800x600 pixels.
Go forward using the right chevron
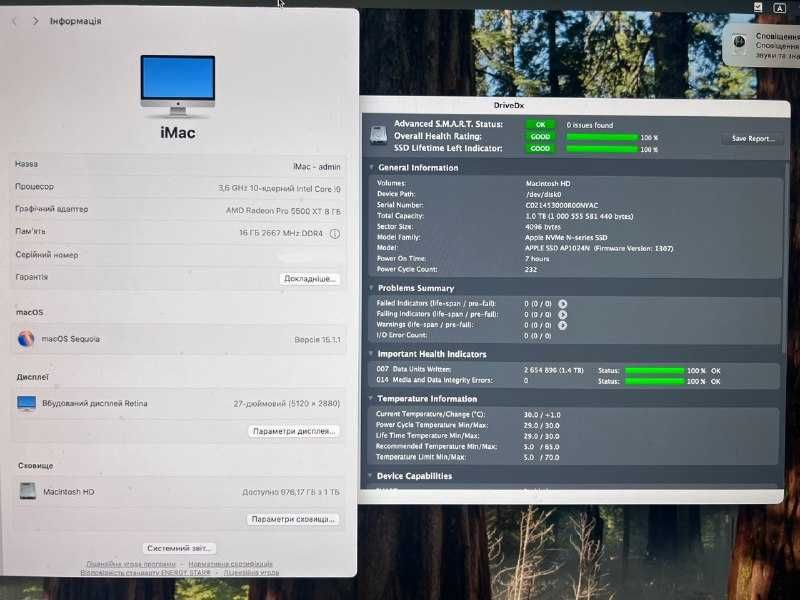pyautogui.click(x=35, y=21)
